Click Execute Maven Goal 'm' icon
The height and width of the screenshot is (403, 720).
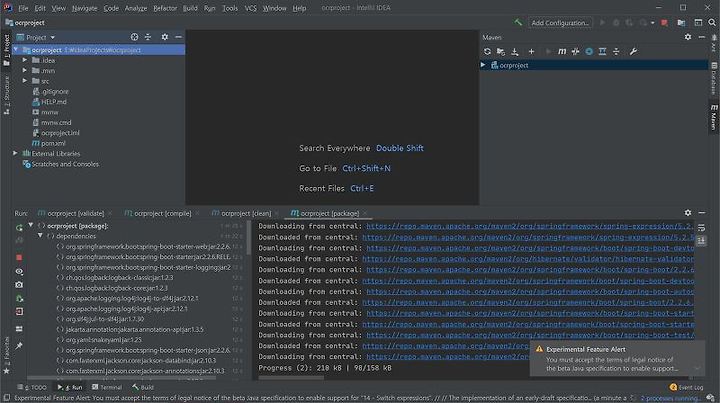(562, 51)
